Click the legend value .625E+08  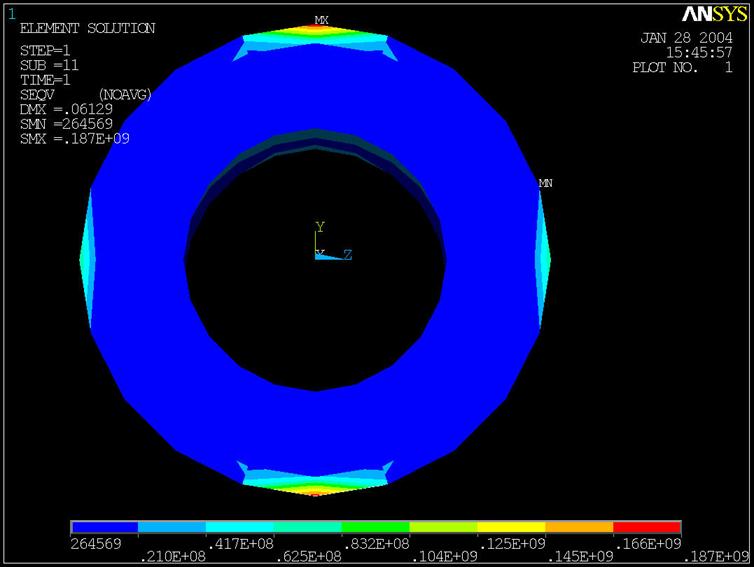pos(308,557)
